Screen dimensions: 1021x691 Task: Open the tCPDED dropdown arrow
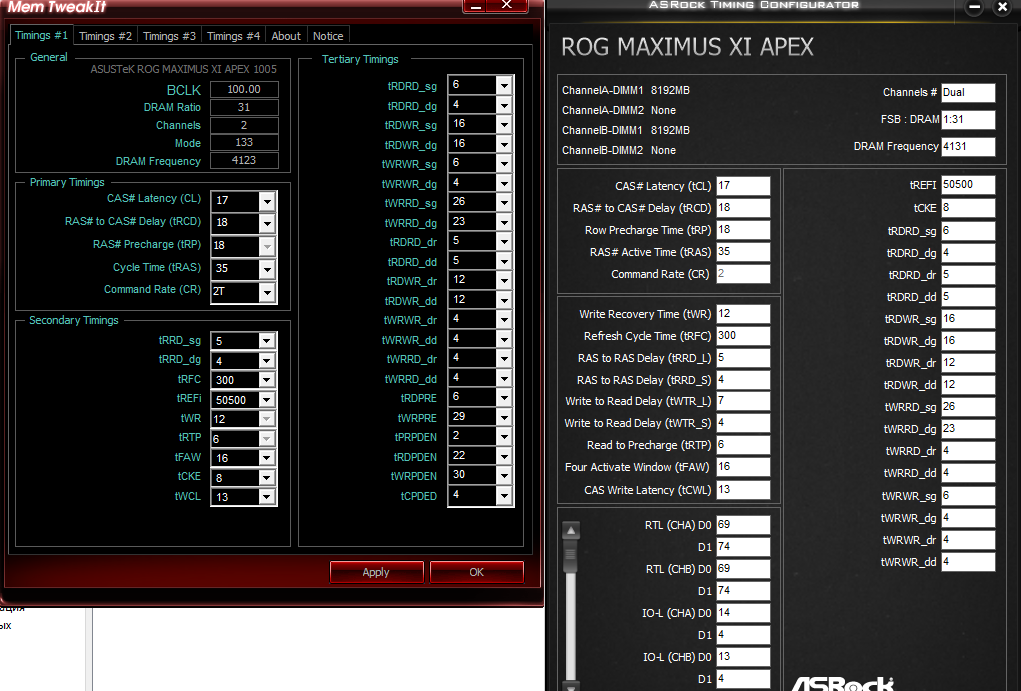click(x=504, y=496)
